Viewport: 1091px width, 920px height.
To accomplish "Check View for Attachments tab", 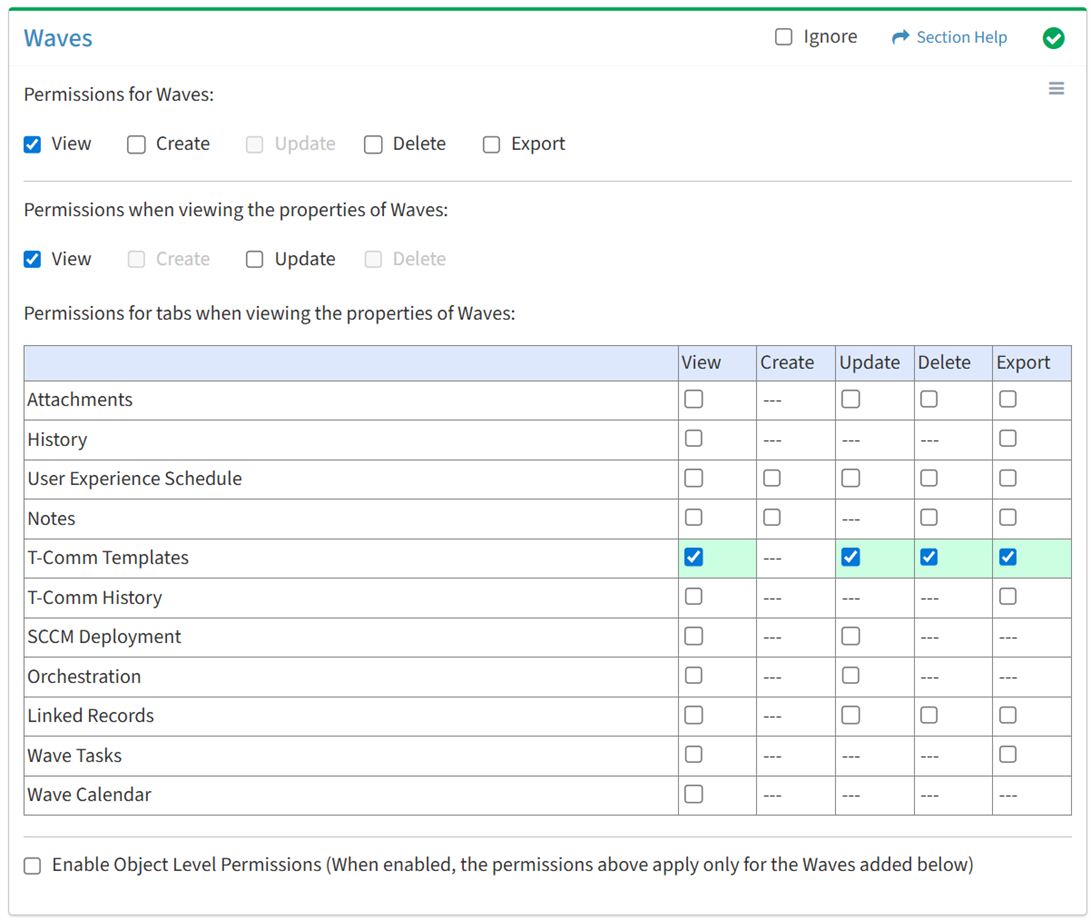I will click(x=693, y=399).
